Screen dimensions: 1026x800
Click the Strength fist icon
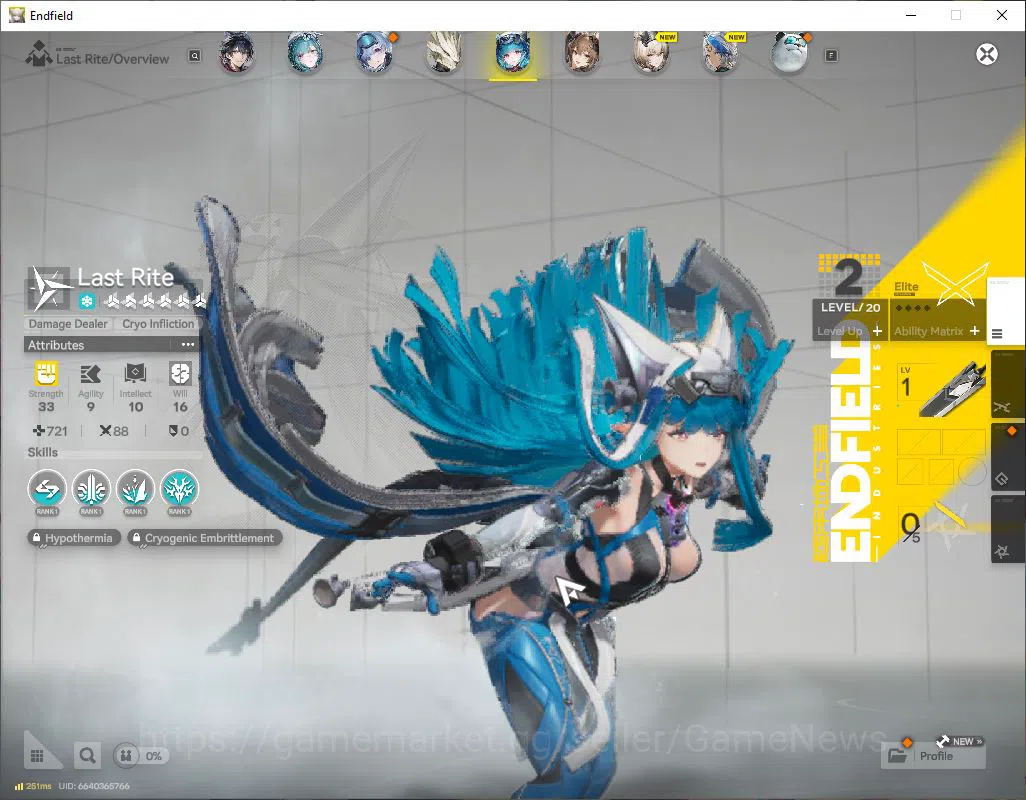[x=46, y=374]
